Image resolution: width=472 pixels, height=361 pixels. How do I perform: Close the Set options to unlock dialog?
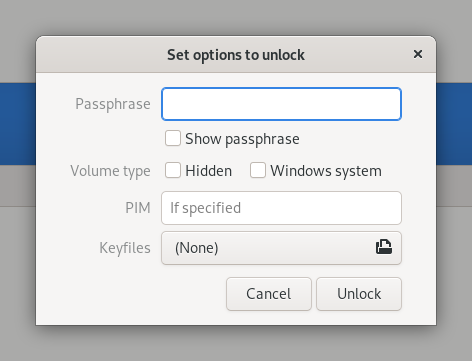click(x=418, y=54)
